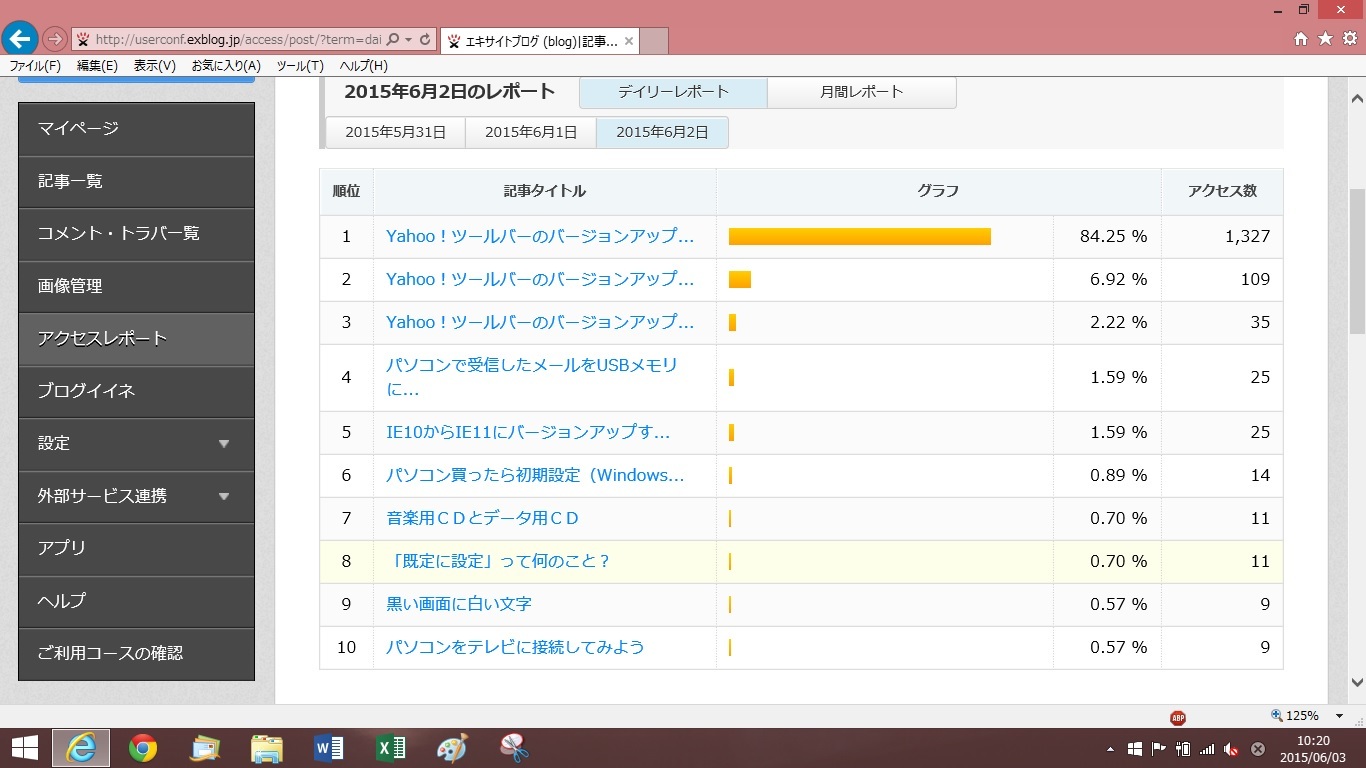Open the taskbar program next to Chrome

coord(205,747)
